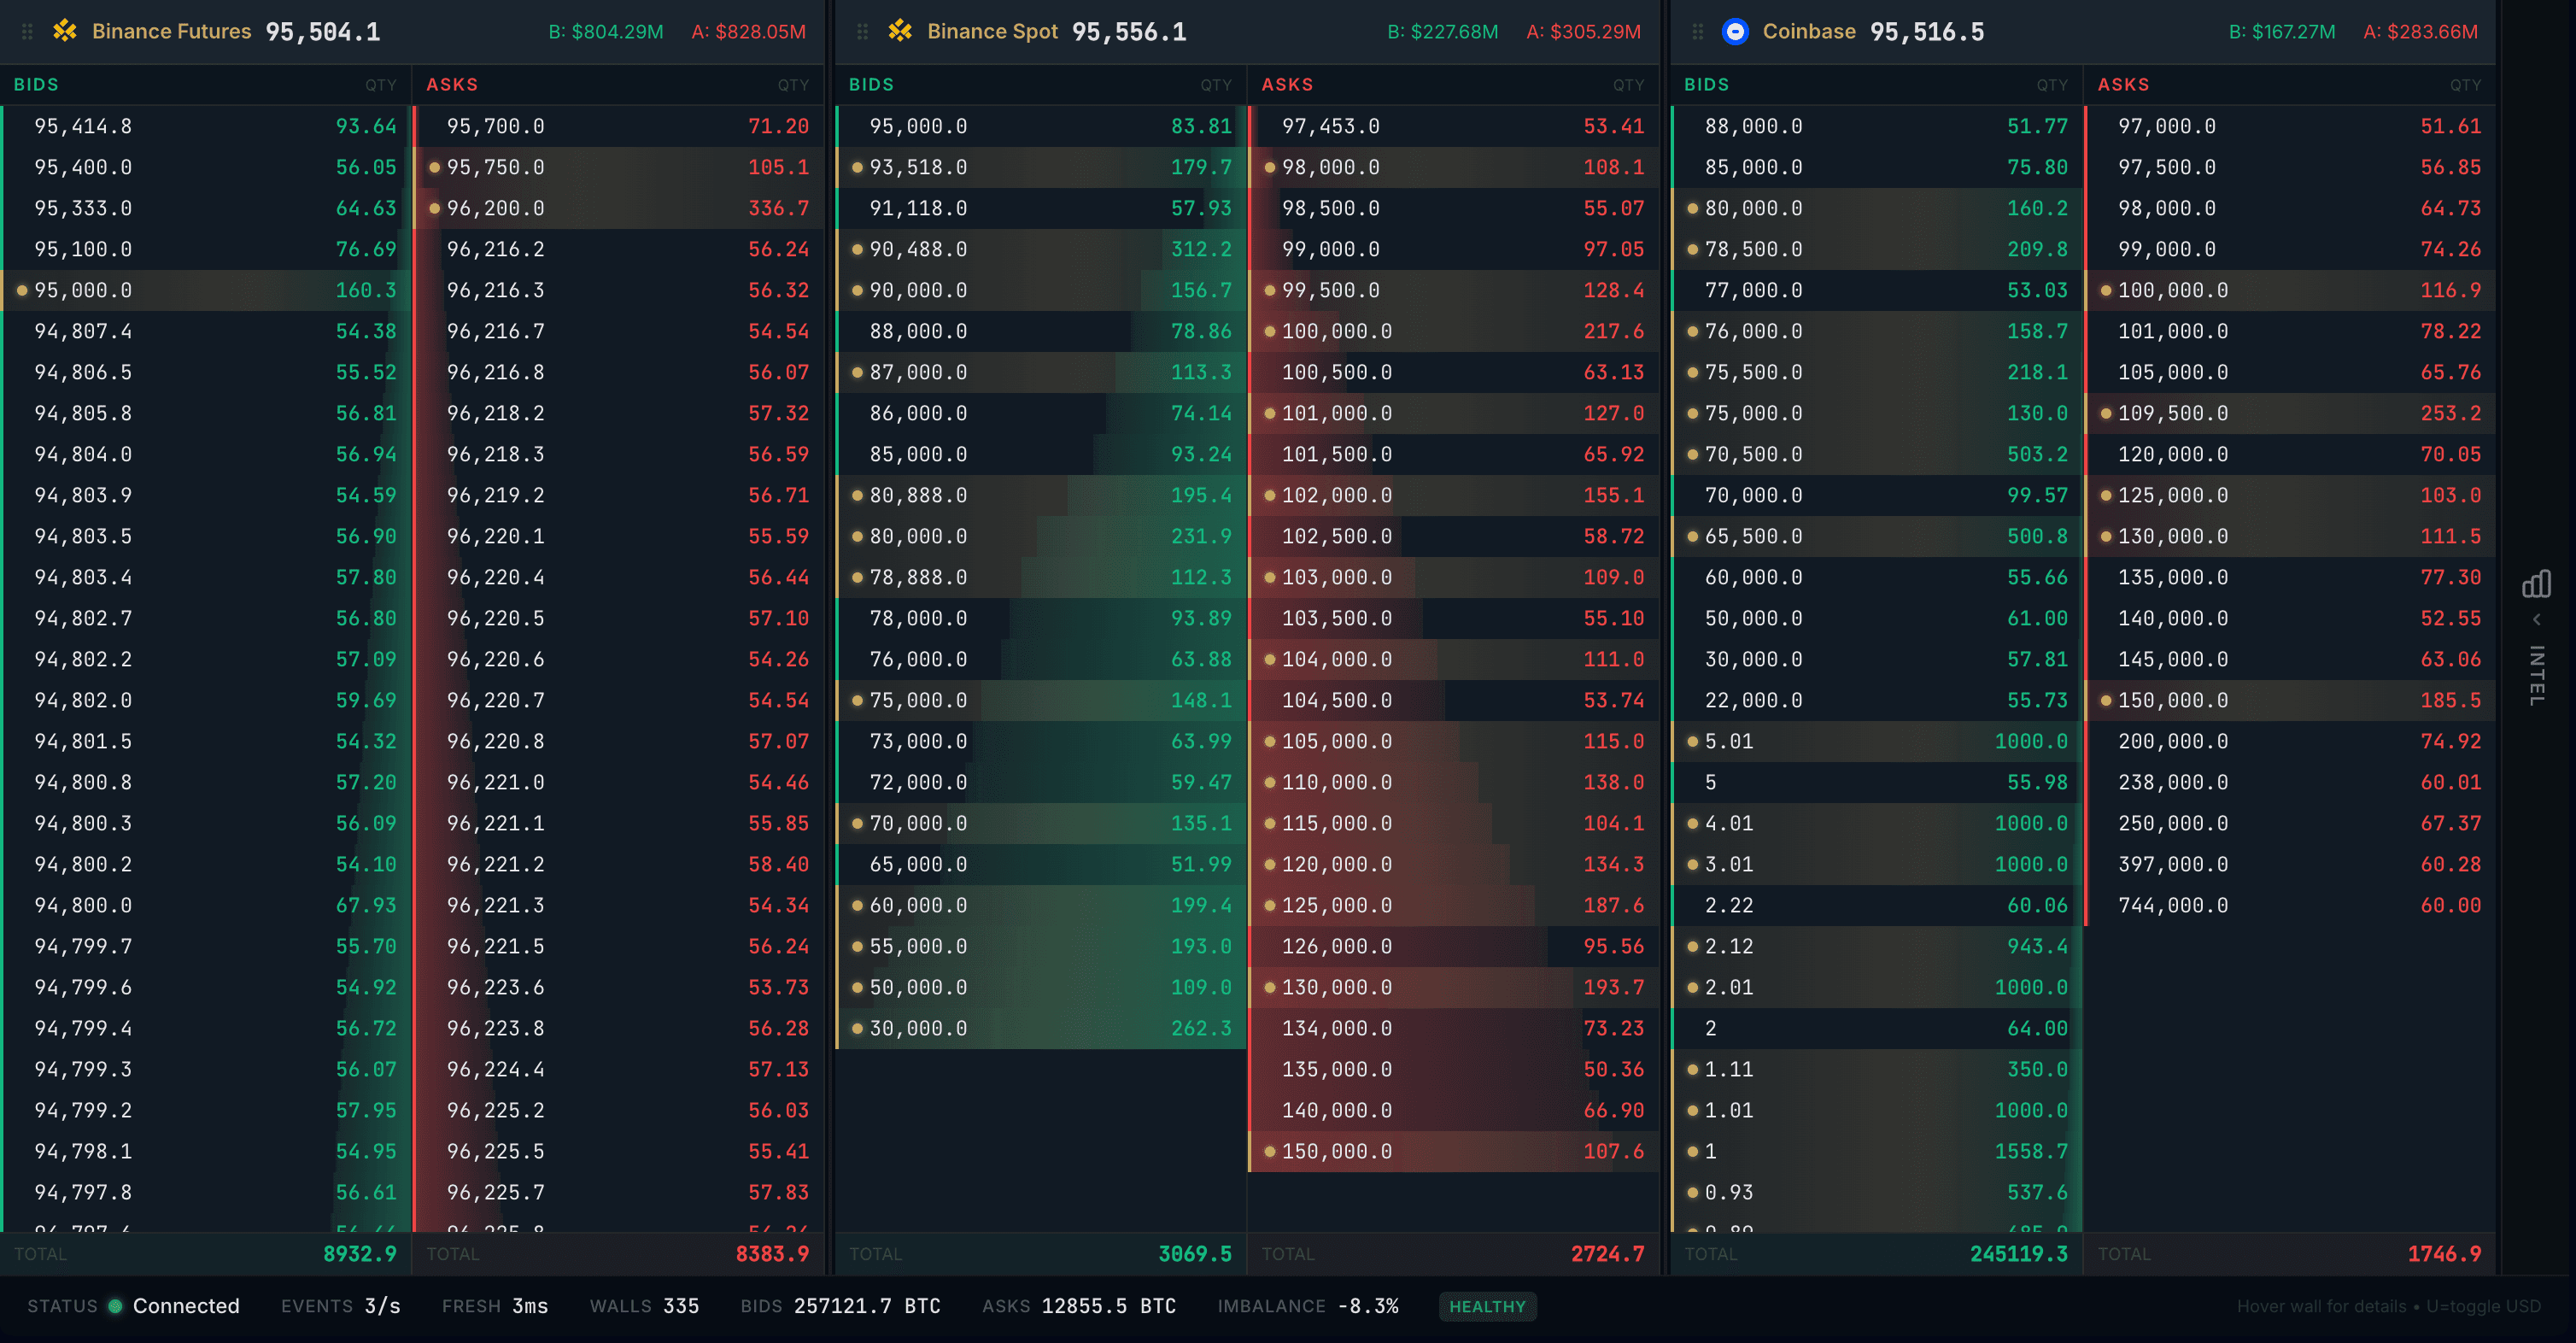Click the drag handle on the Binance Spot panel
The width and height of the screenshot is (2576, 1343).
862,31
